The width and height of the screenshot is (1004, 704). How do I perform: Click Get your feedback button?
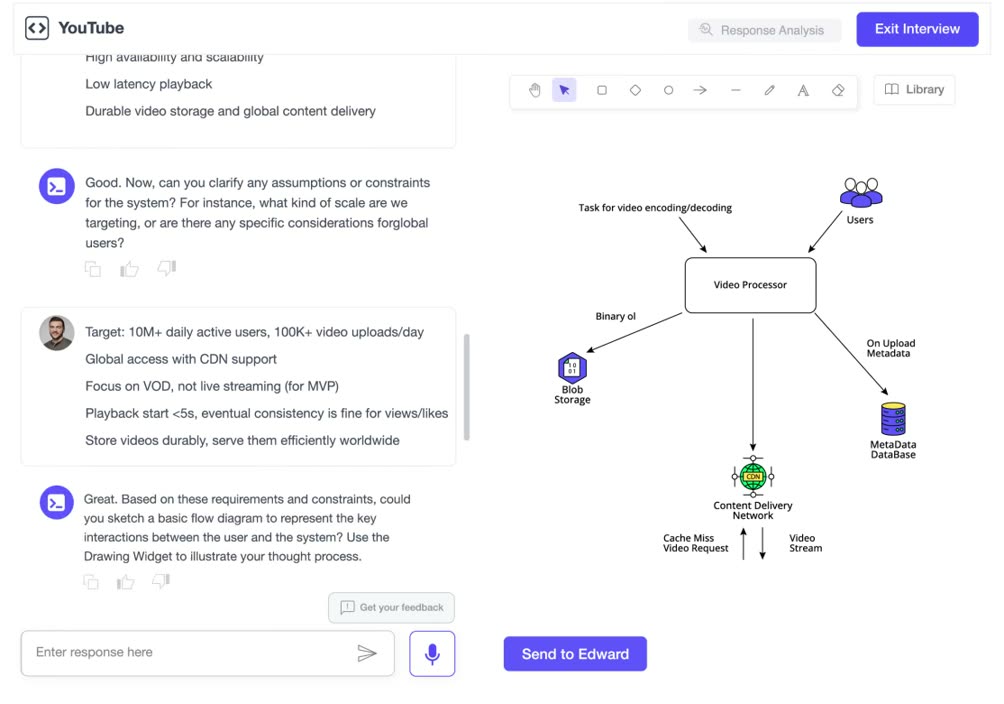pyautogui.click(x=391, y=607)
